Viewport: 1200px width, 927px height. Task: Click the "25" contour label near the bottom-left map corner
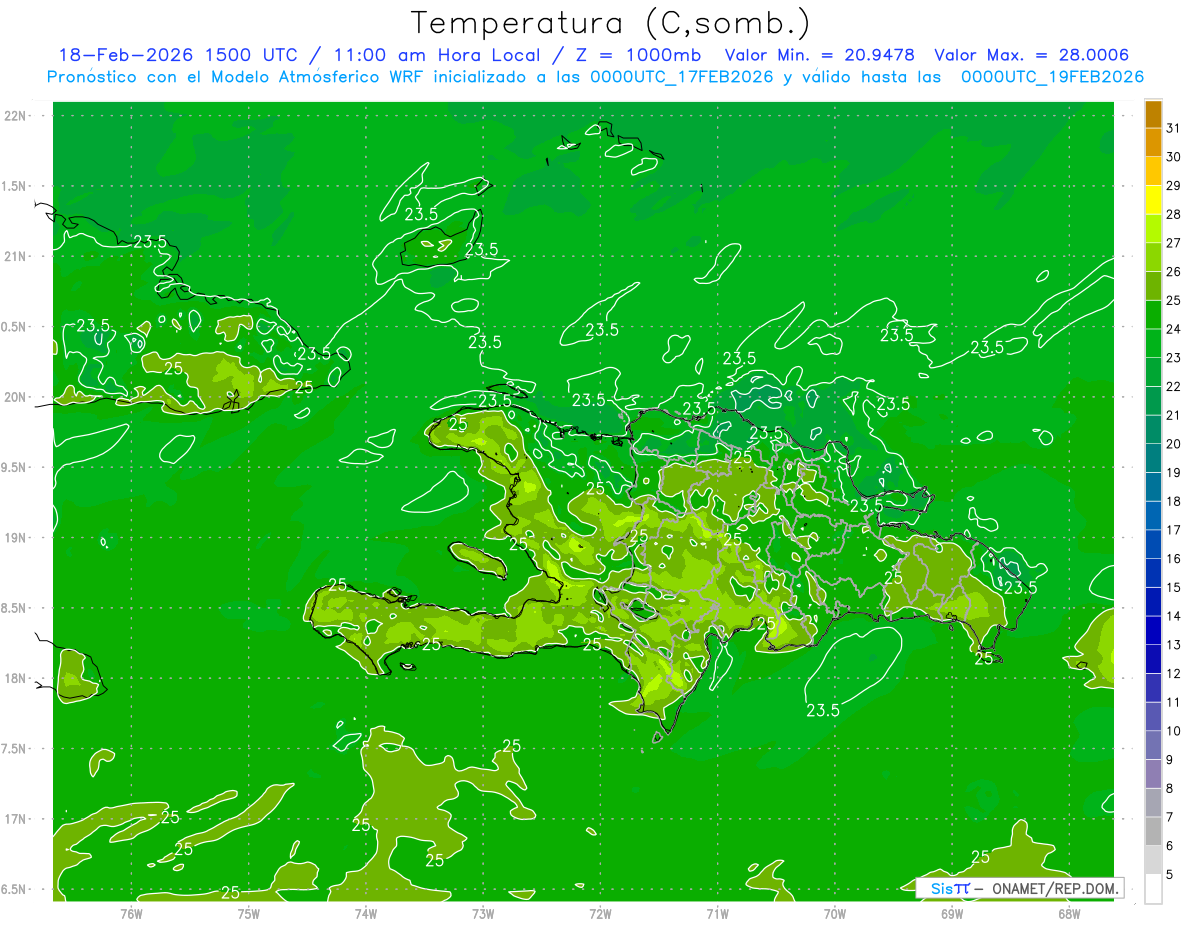coord(230,893)
